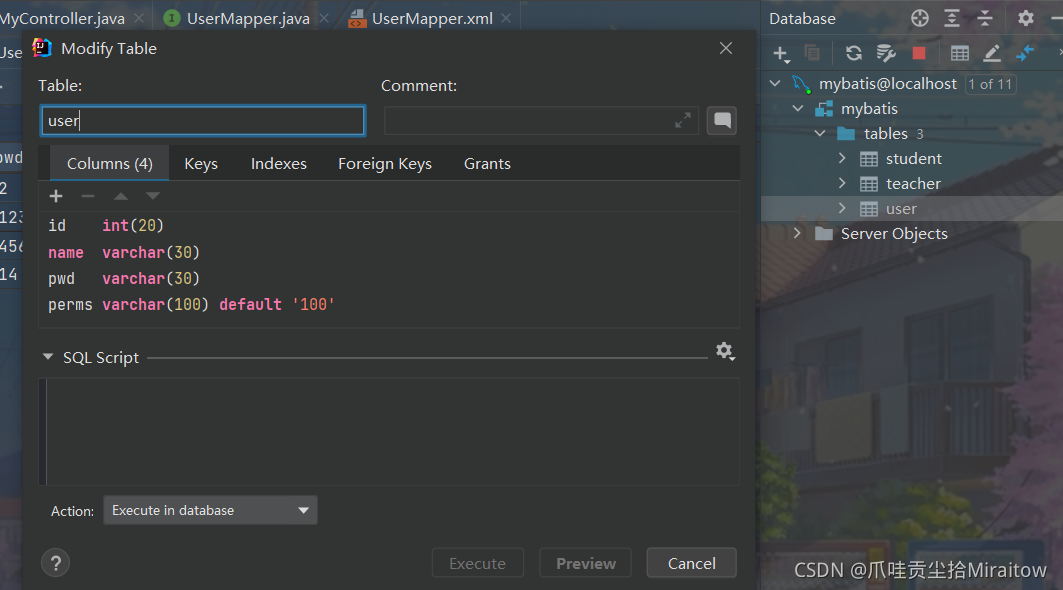Collapse the SQL Script section

(x=47, y=357)
